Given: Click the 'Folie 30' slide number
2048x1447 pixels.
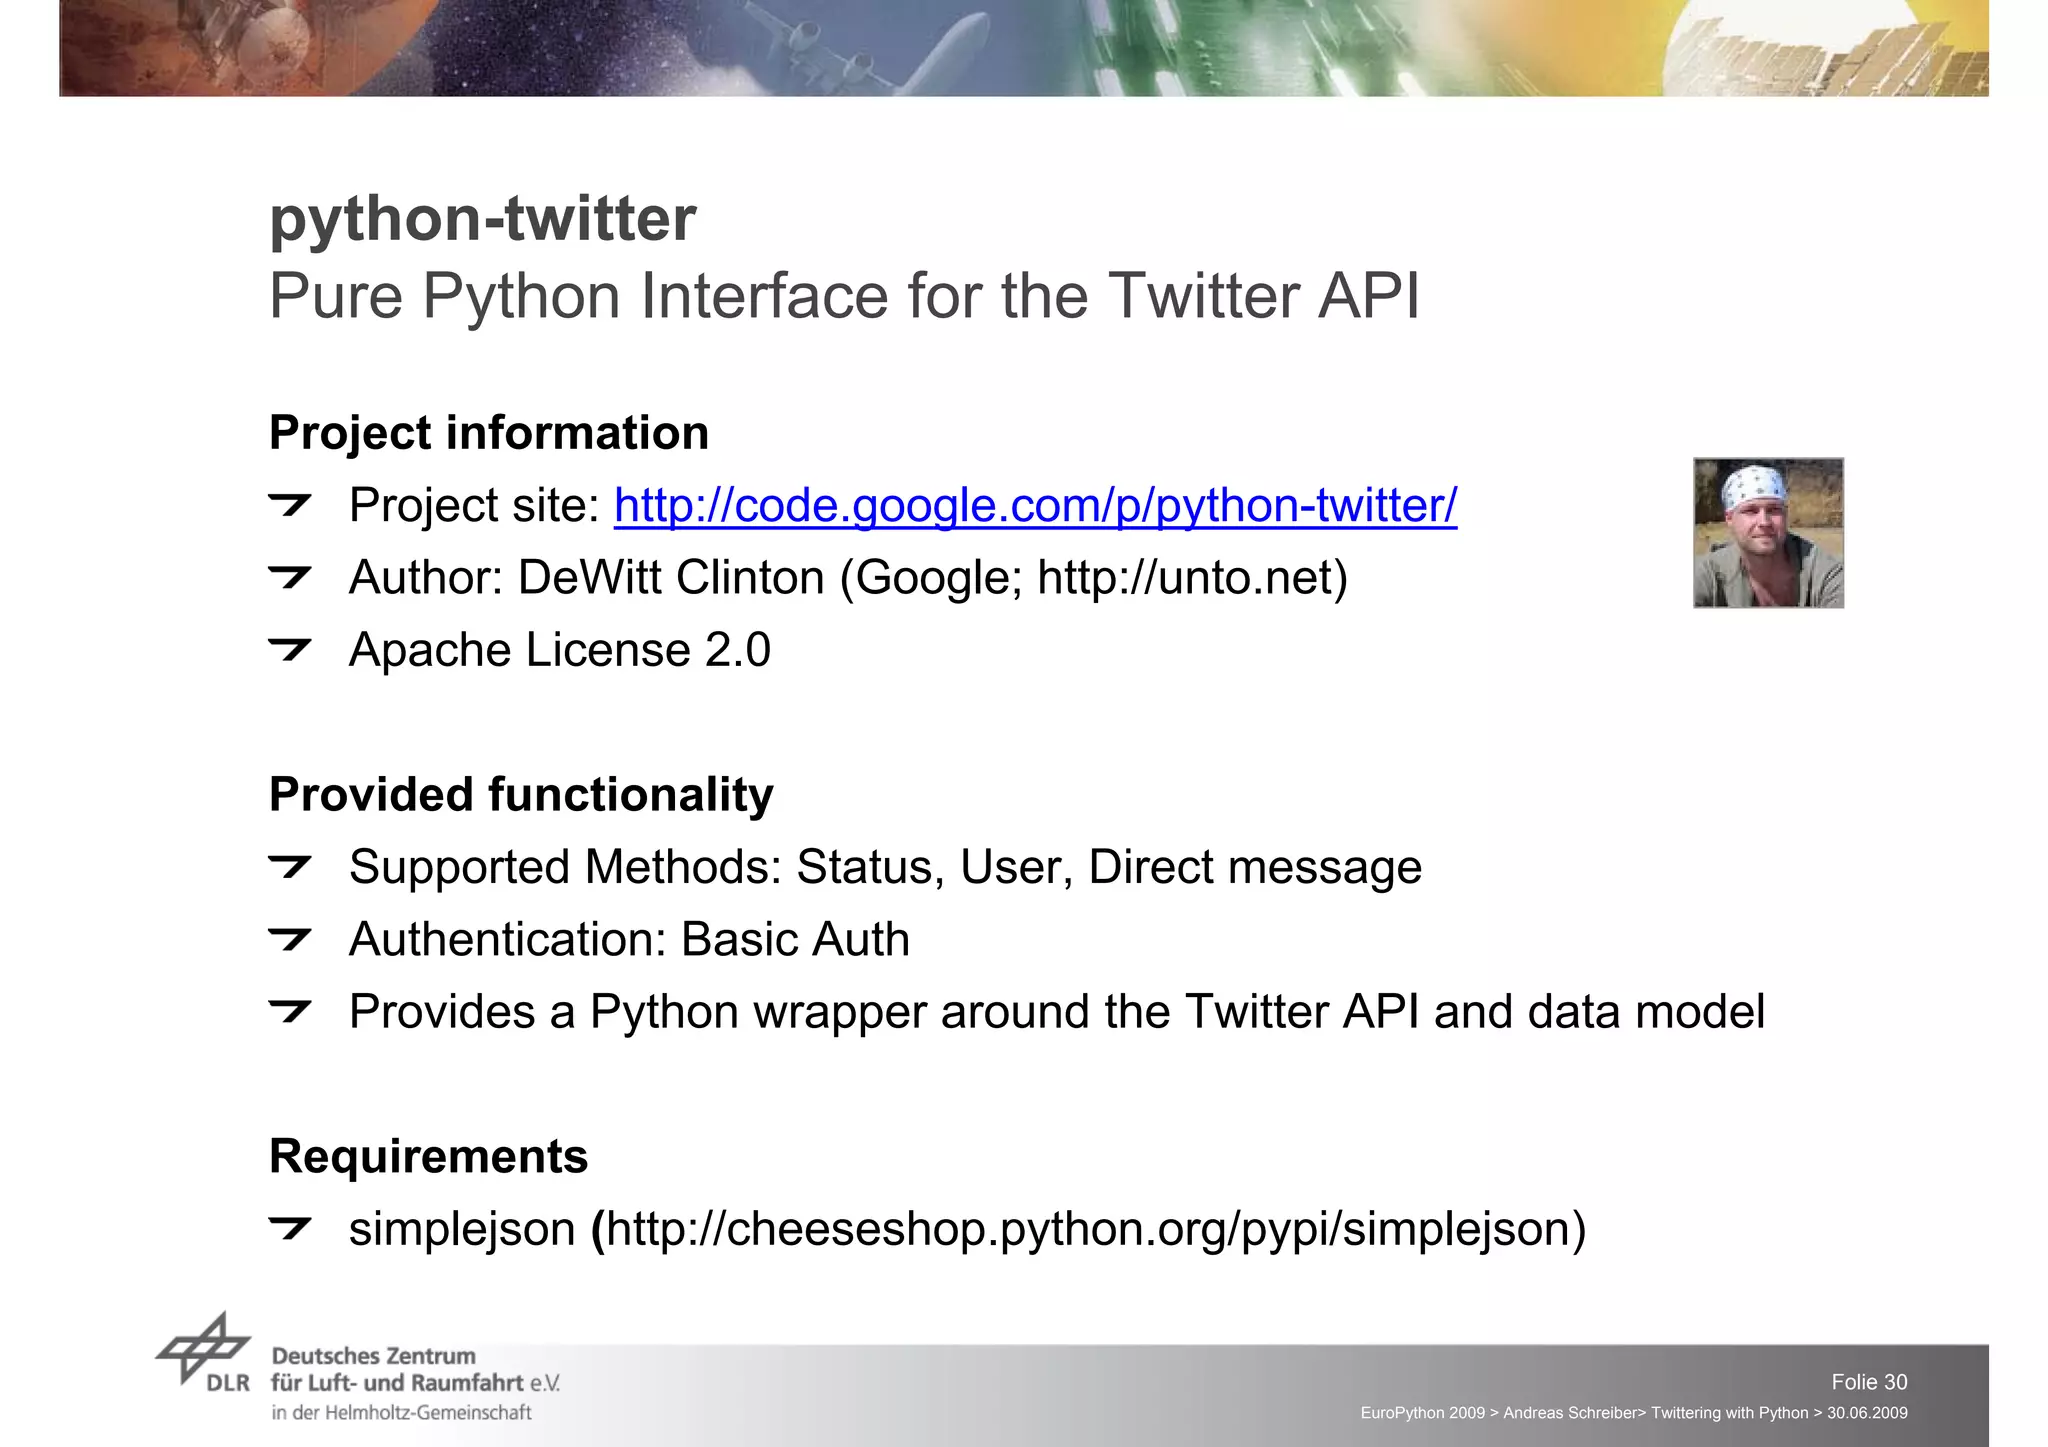Looking at the screenshot, I should pos(1869,1382).
